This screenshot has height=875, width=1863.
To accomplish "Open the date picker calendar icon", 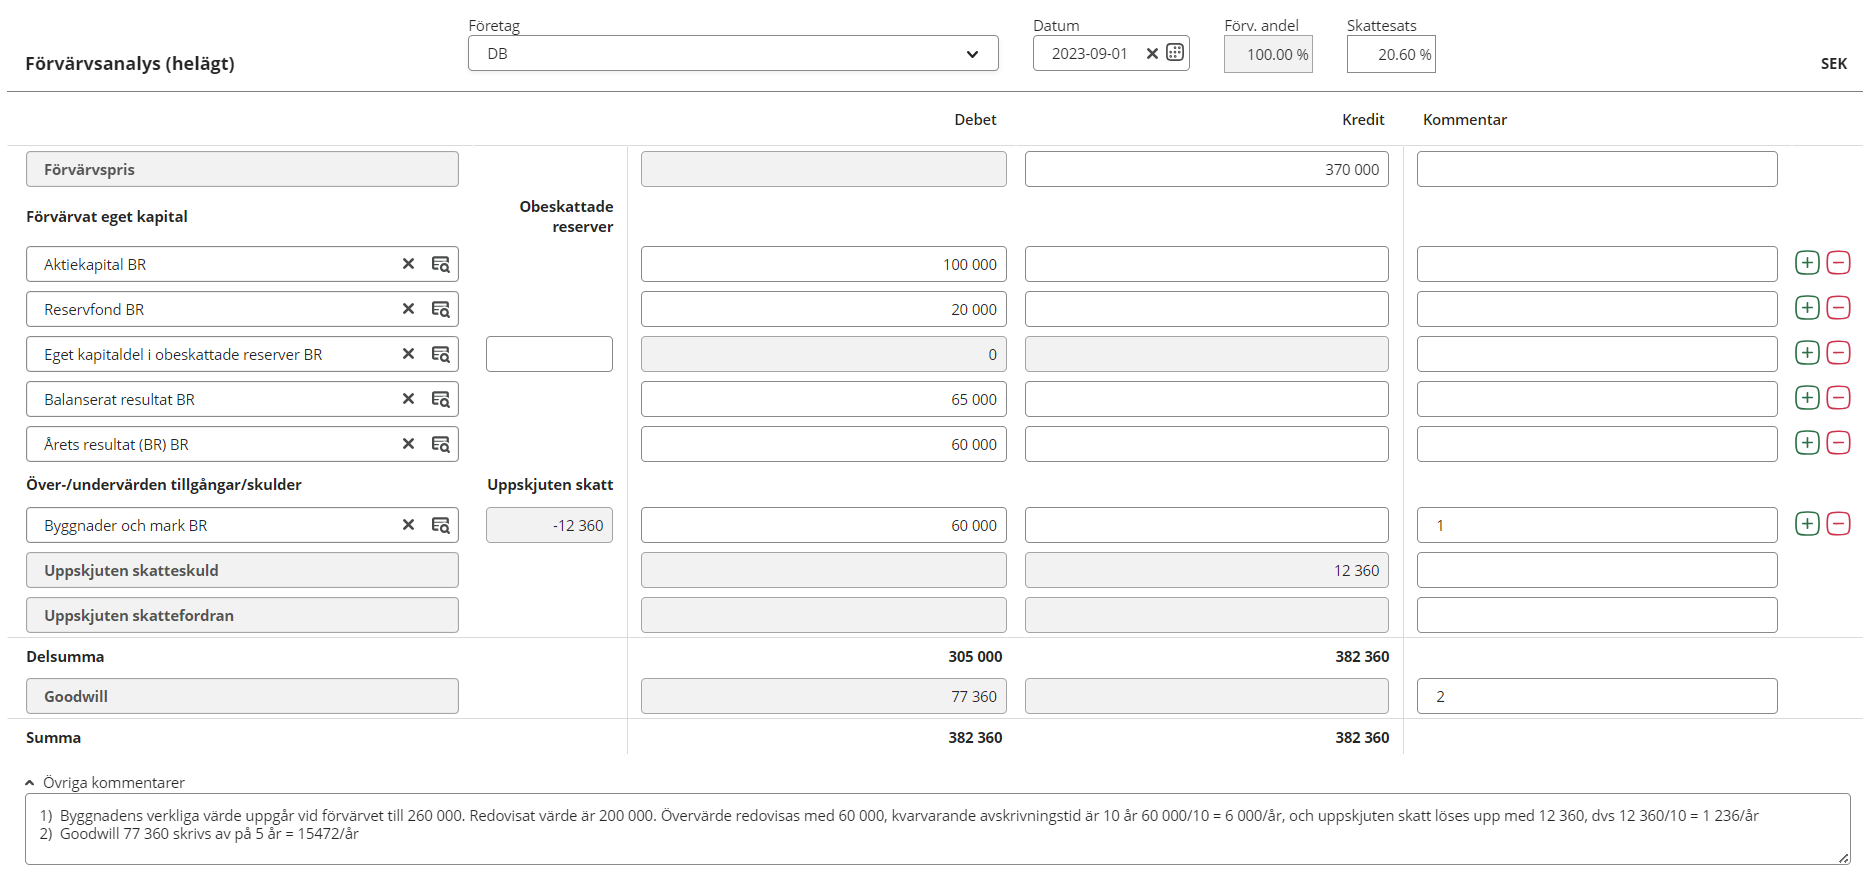I will pos(1175,53).
